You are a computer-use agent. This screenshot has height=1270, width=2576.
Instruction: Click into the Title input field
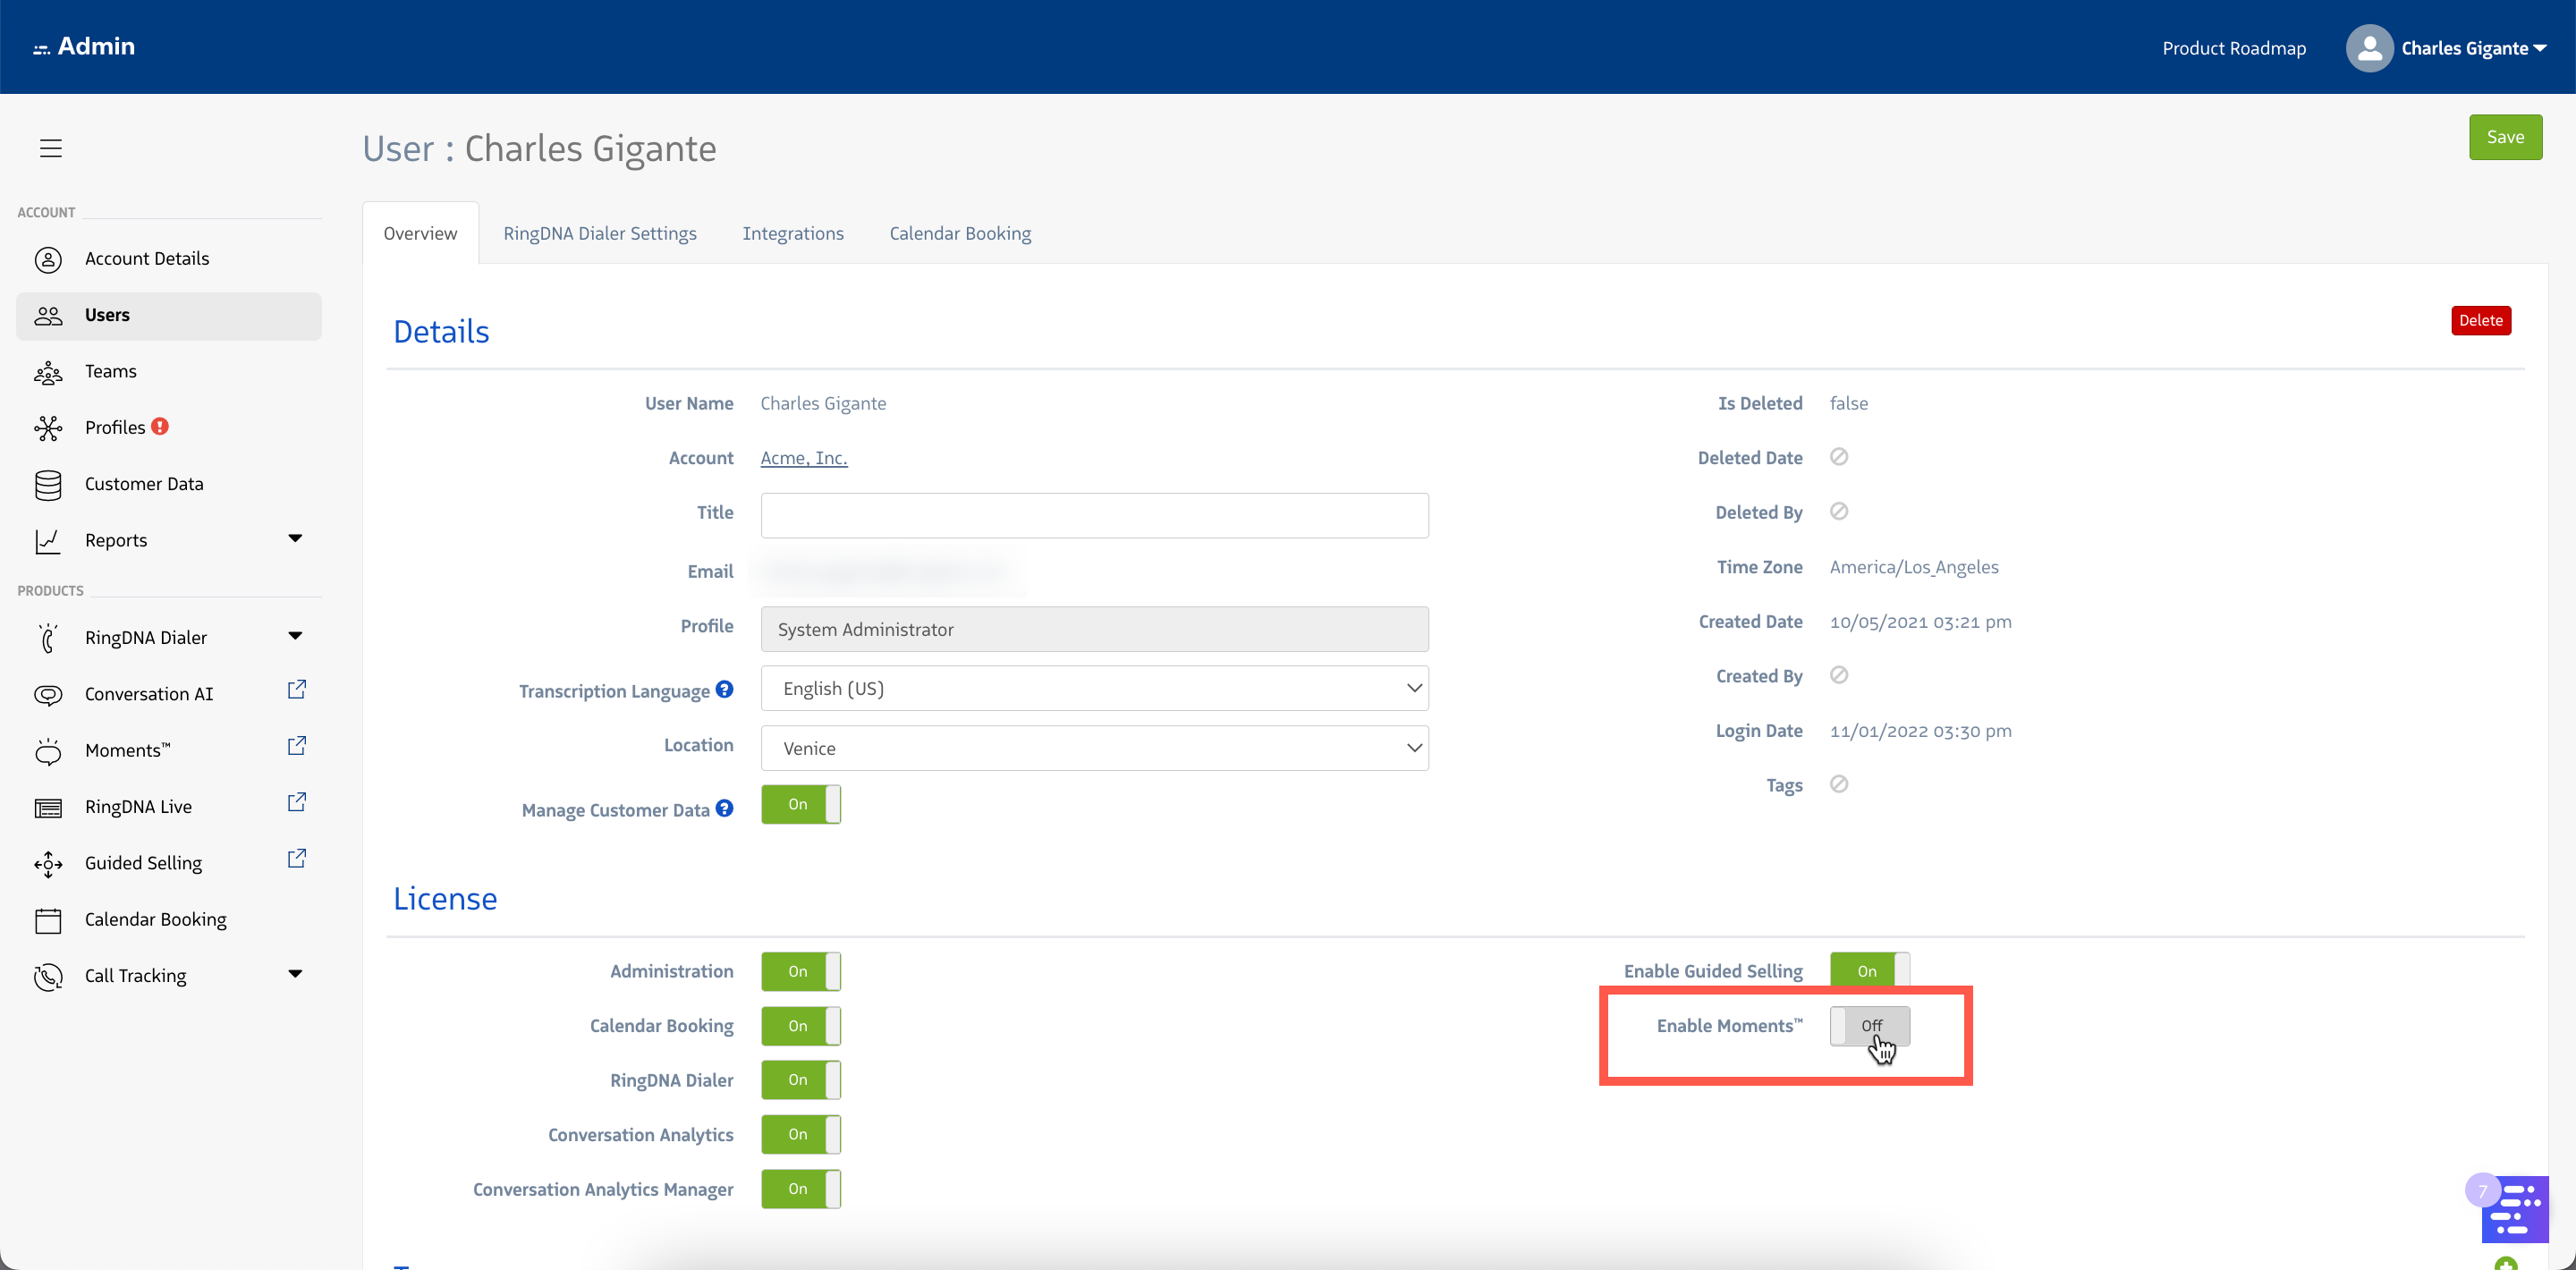coord(1094,515)
